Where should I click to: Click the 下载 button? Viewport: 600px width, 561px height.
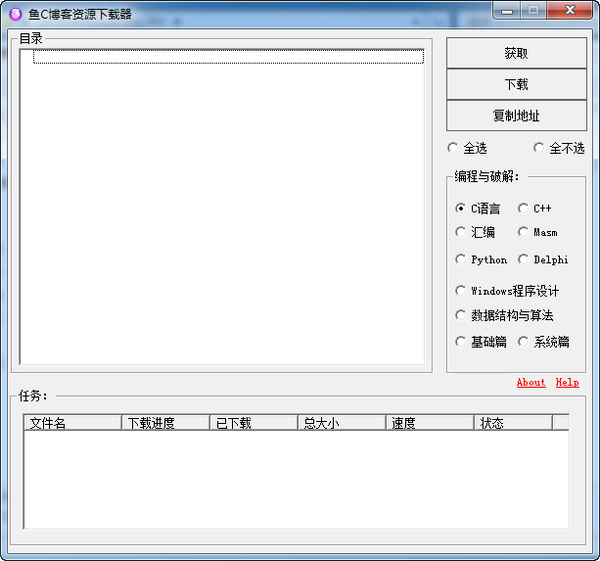coord(516,84)
